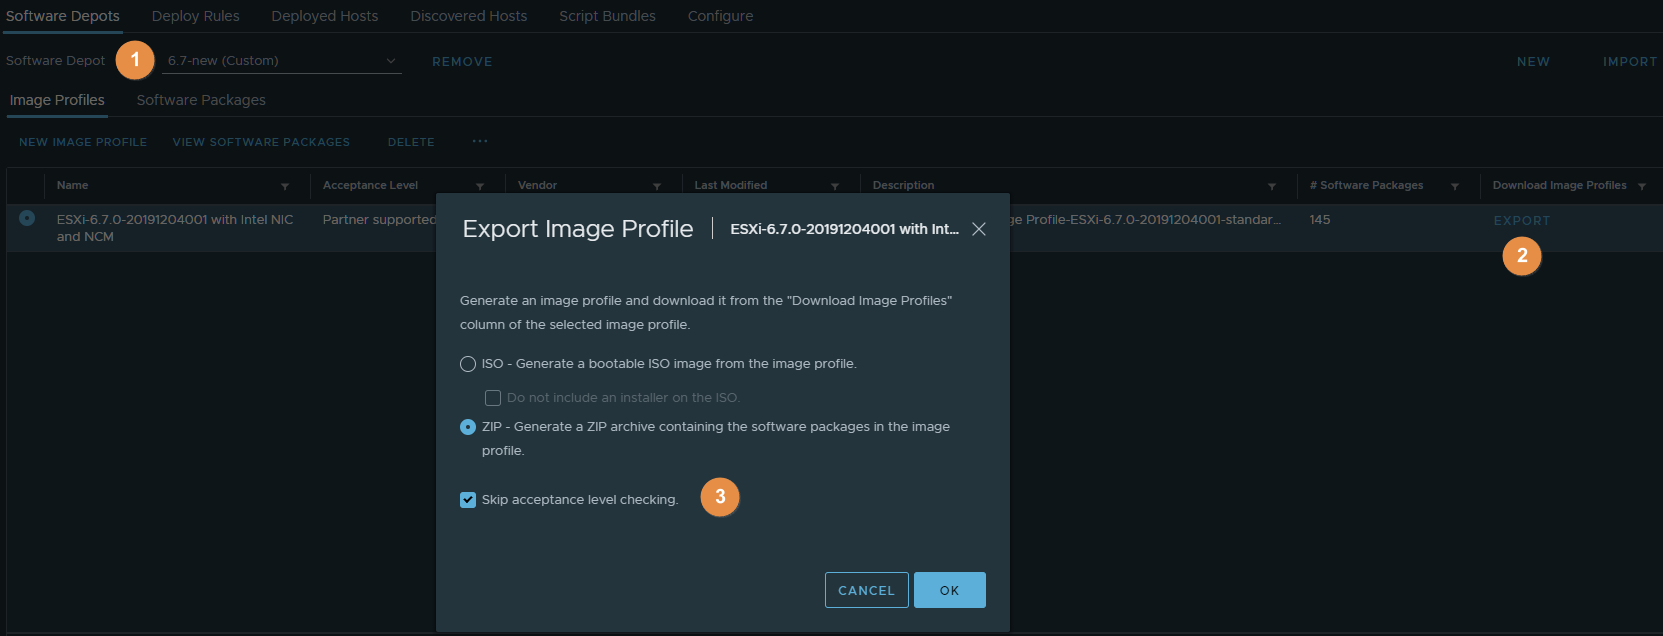Filter by Last Modified column

pyautogui.click(x=835, y=186)
